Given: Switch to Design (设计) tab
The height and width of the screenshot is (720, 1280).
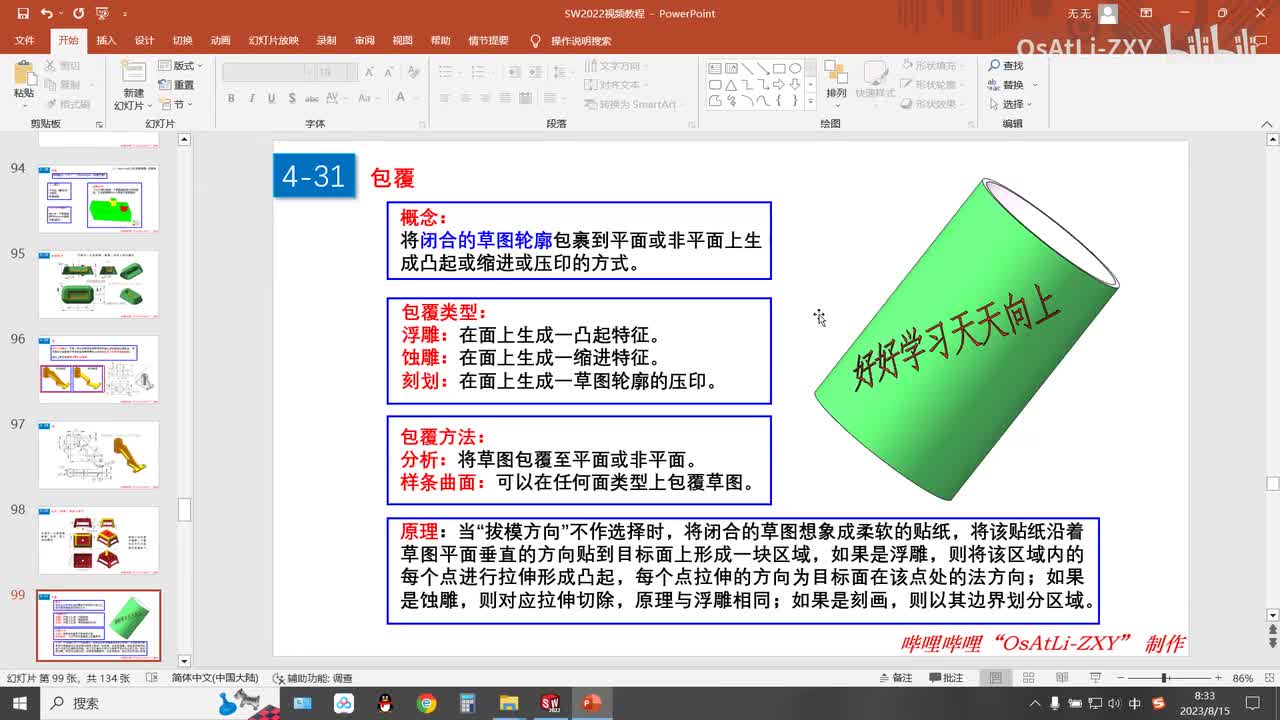Looking at the screenshot, I should [145, 41].
